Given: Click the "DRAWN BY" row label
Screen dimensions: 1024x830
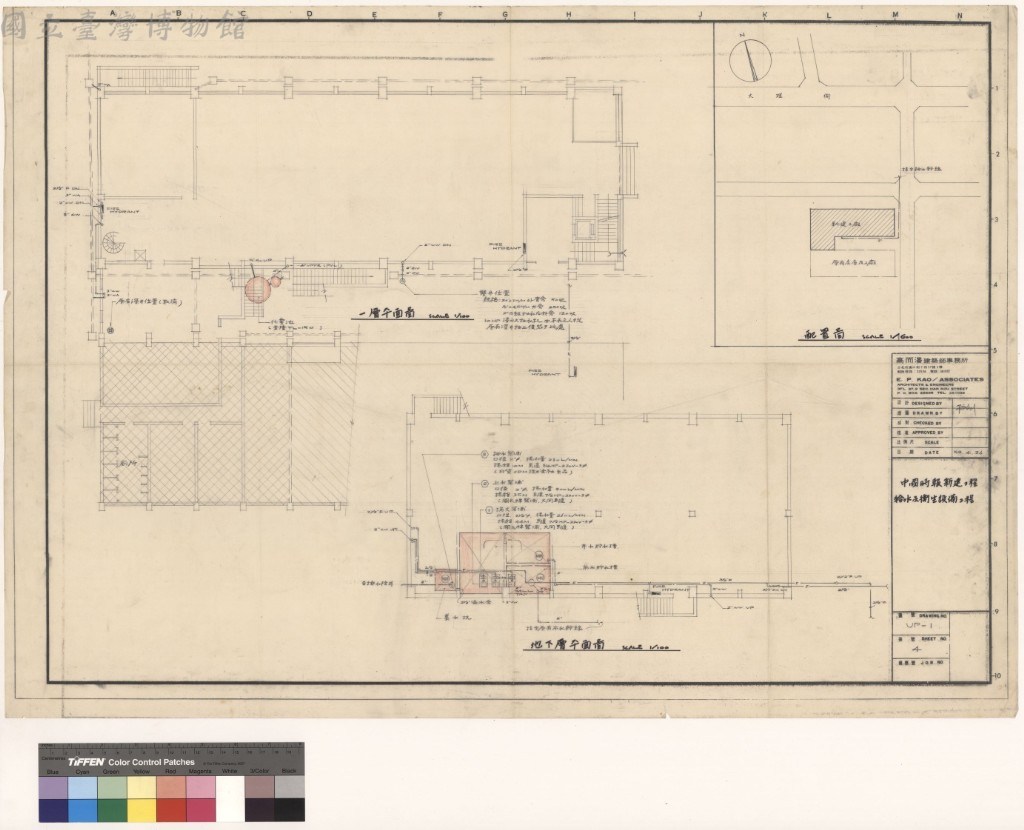Looking at the screenshot, I should point(928,413).
